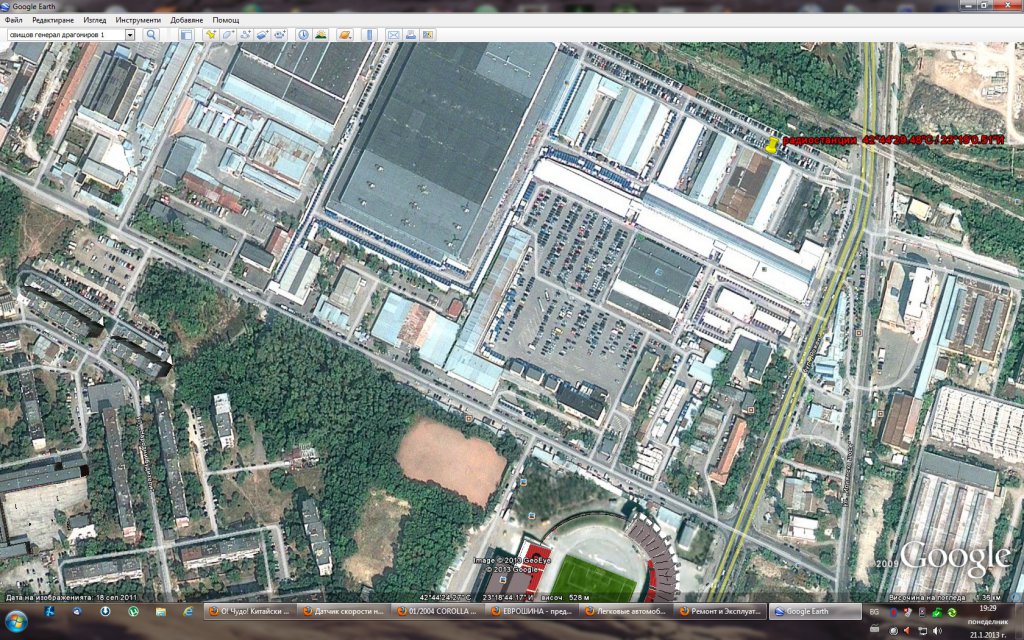Switch to the 'Легковые автомоб' Firefox window
This screenshot has height=640, width=1024.
(626, 611)
